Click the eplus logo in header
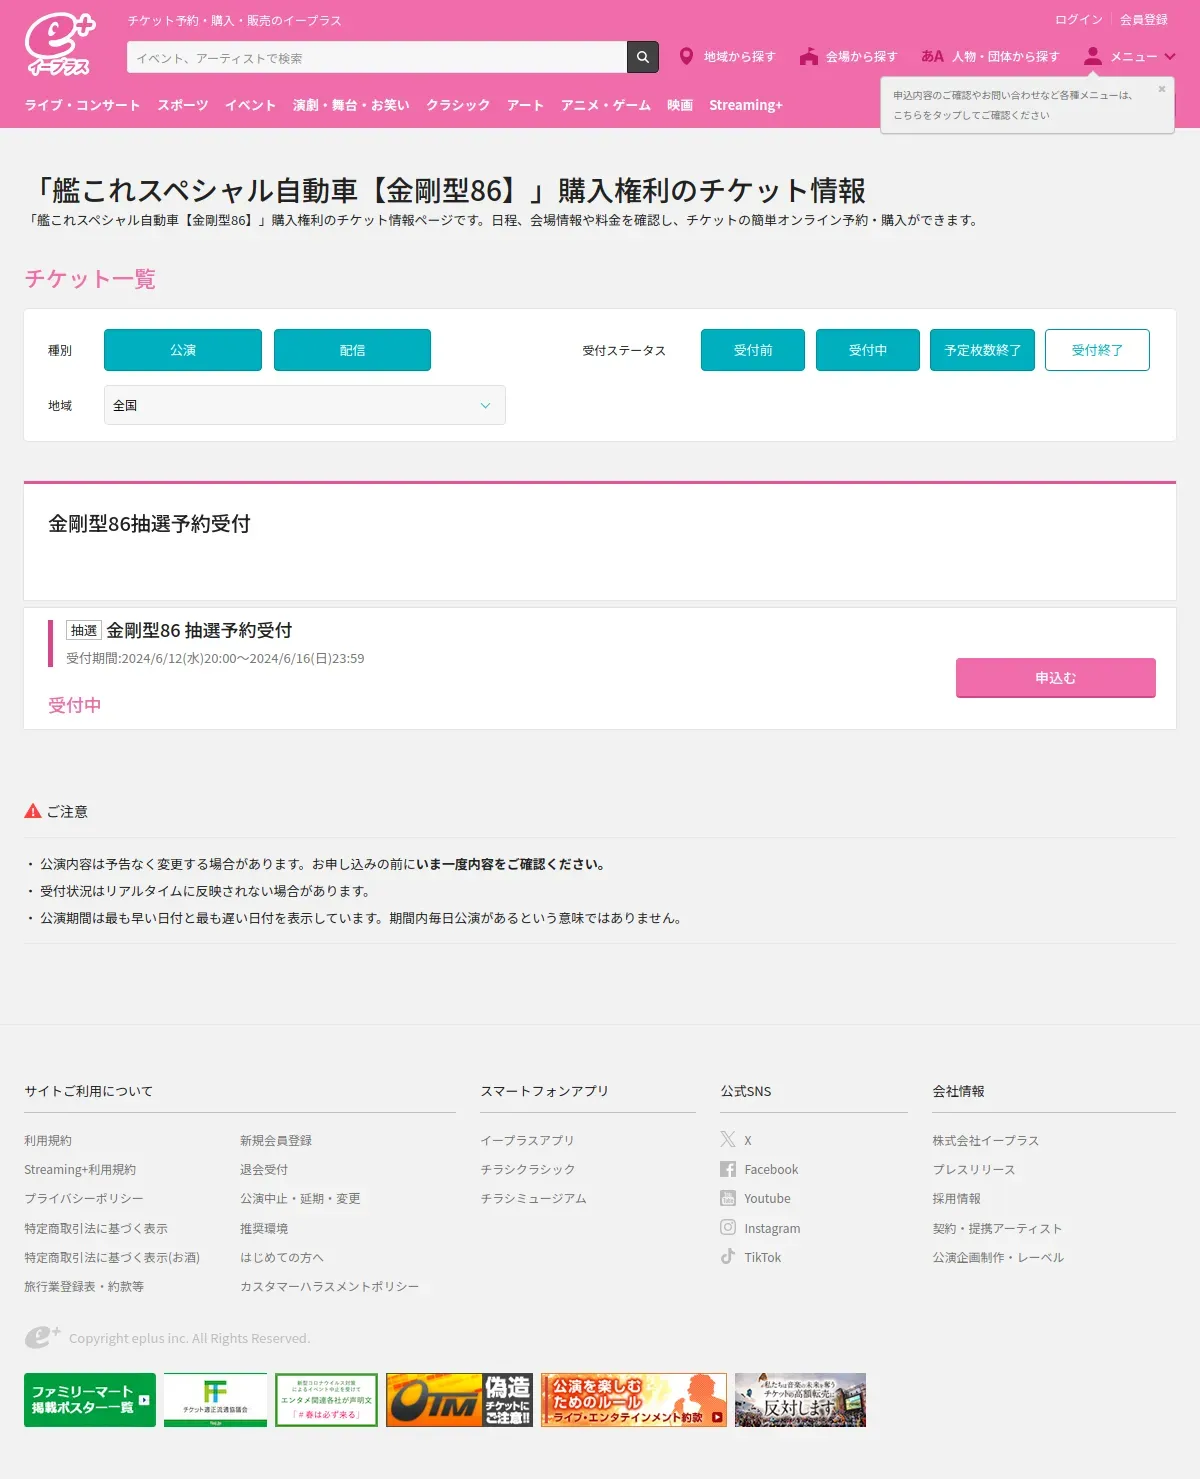 pyautogui.click(x=60, y=44)
